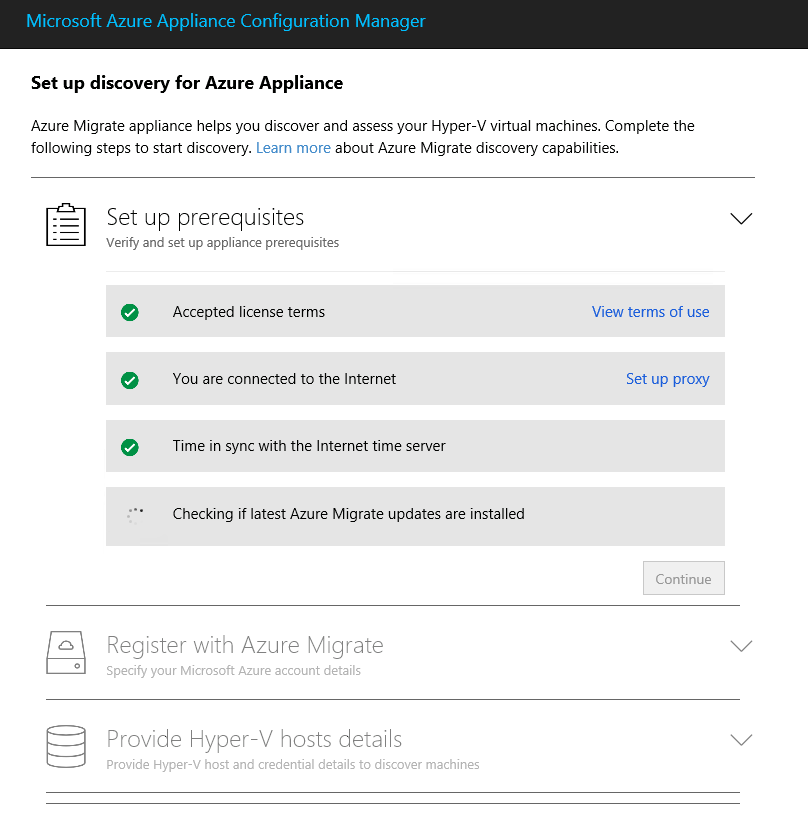This screenshot has height=827, width=808.
Task: Open the View terms of use link
Action: coord(650,312)
